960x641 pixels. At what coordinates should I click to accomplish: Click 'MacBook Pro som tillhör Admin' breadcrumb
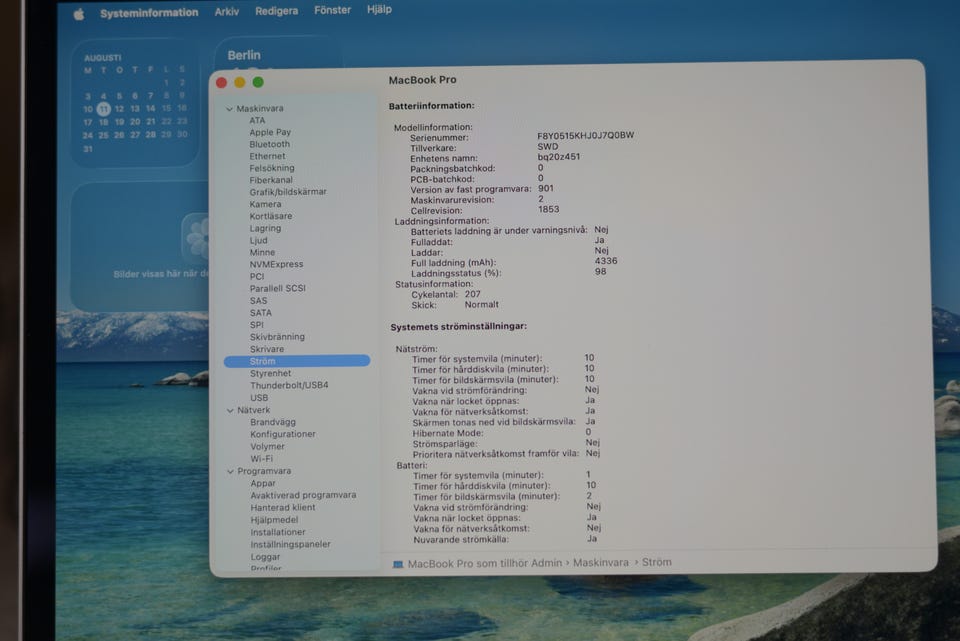(485, 563)
